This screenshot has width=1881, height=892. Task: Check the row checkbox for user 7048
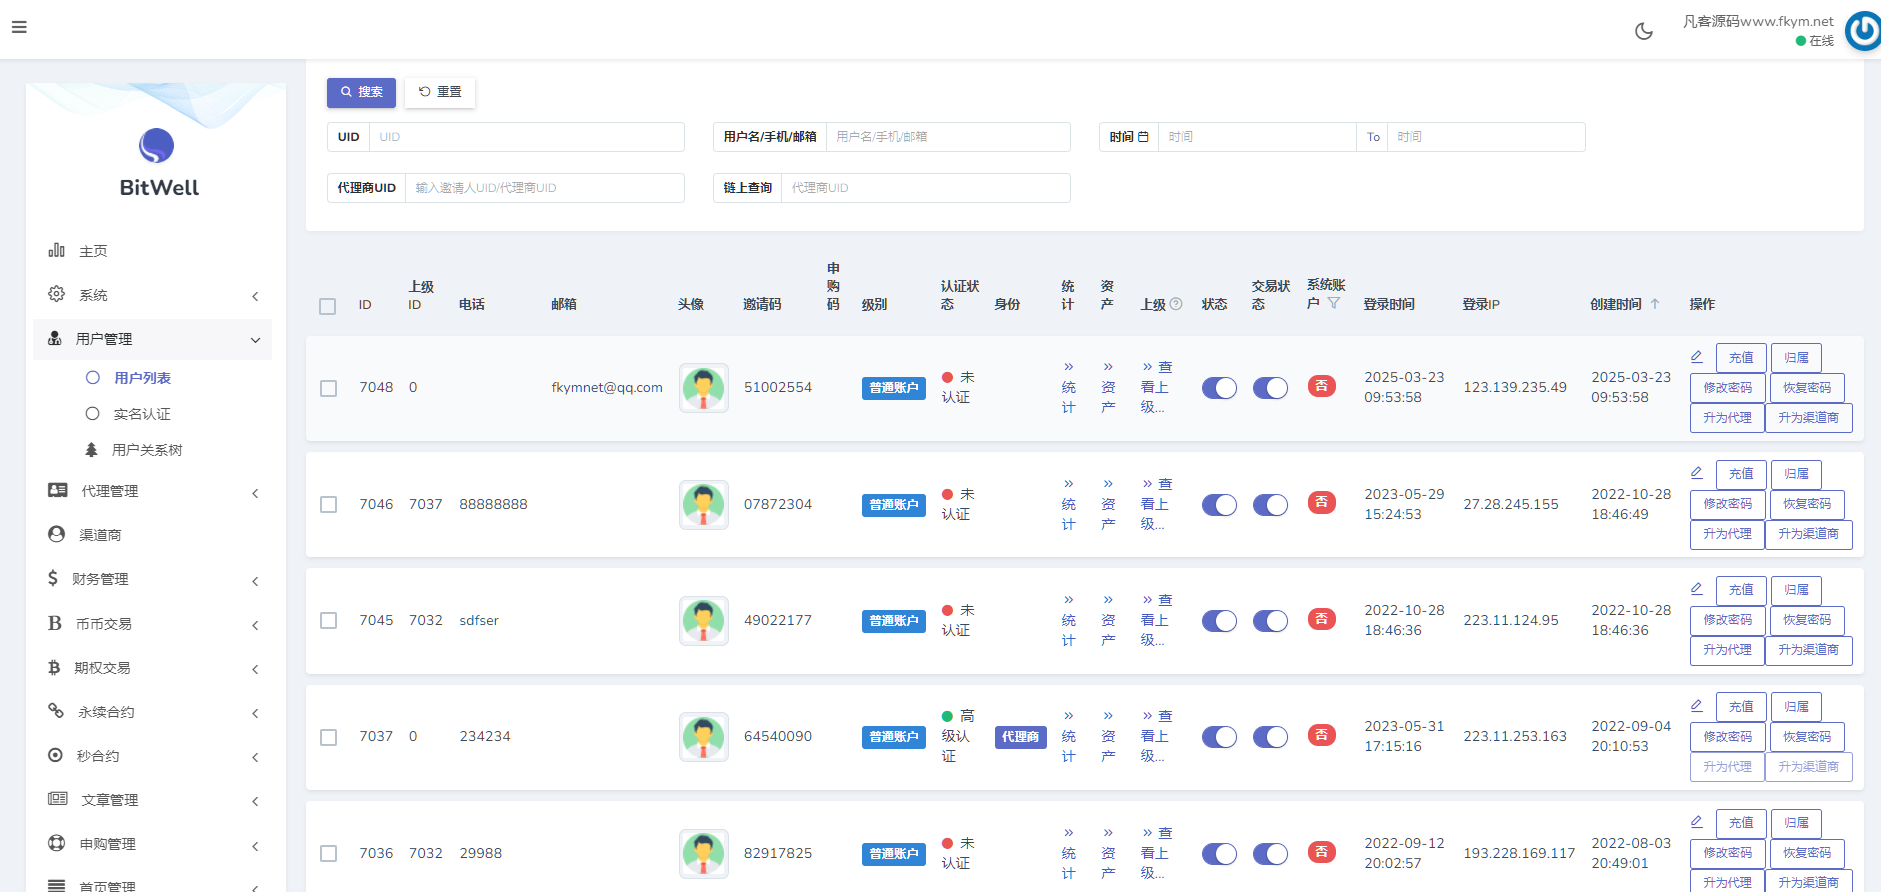point(328,388)
